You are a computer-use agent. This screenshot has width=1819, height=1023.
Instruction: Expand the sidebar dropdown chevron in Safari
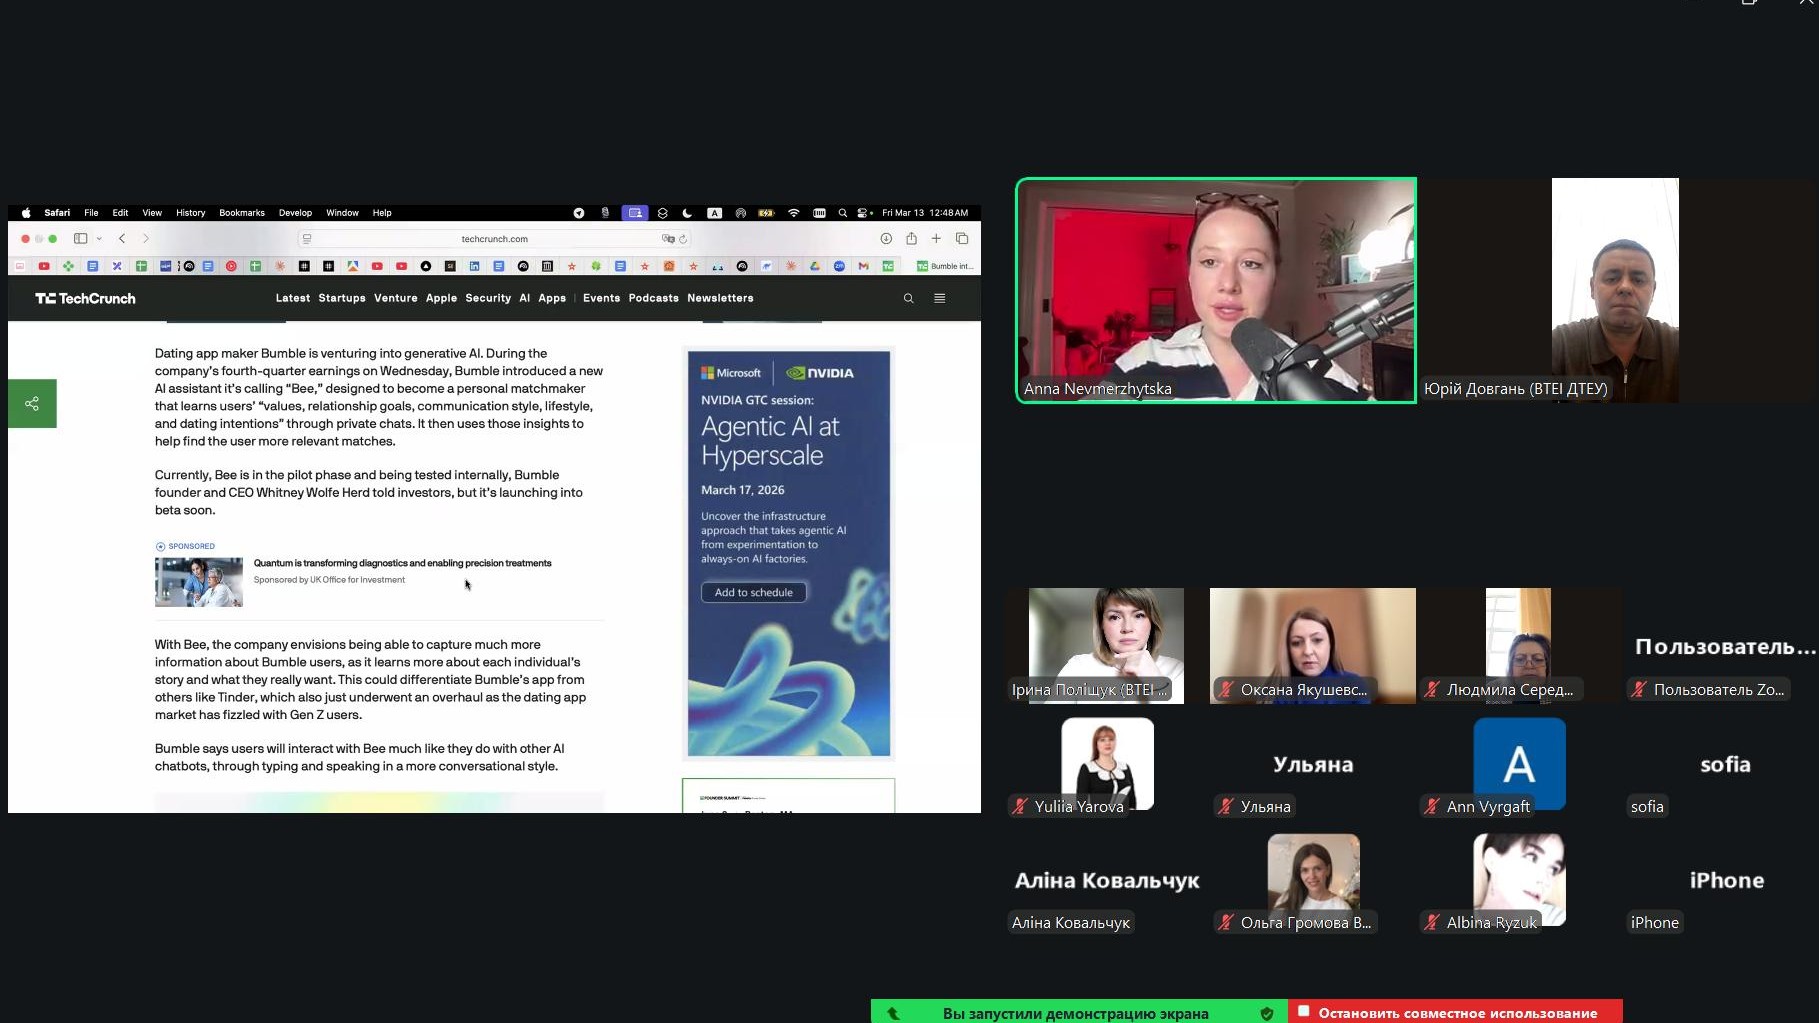pyautogui.click(x=99, y=239)
